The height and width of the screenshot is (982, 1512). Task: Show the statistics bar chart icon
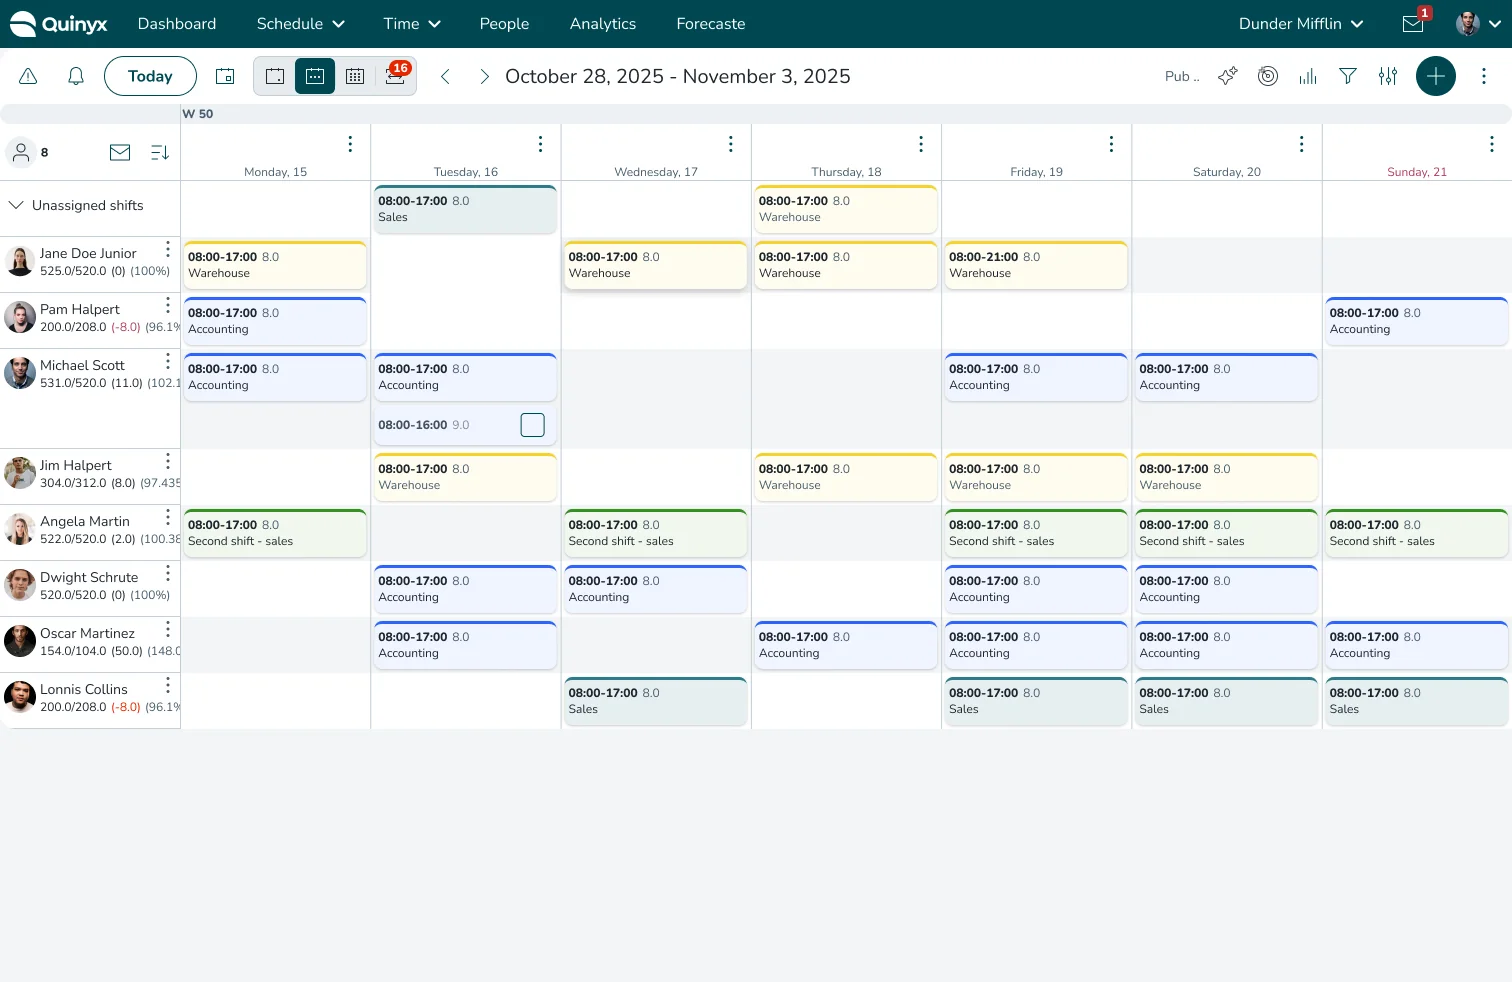[x=1308, y=76]
